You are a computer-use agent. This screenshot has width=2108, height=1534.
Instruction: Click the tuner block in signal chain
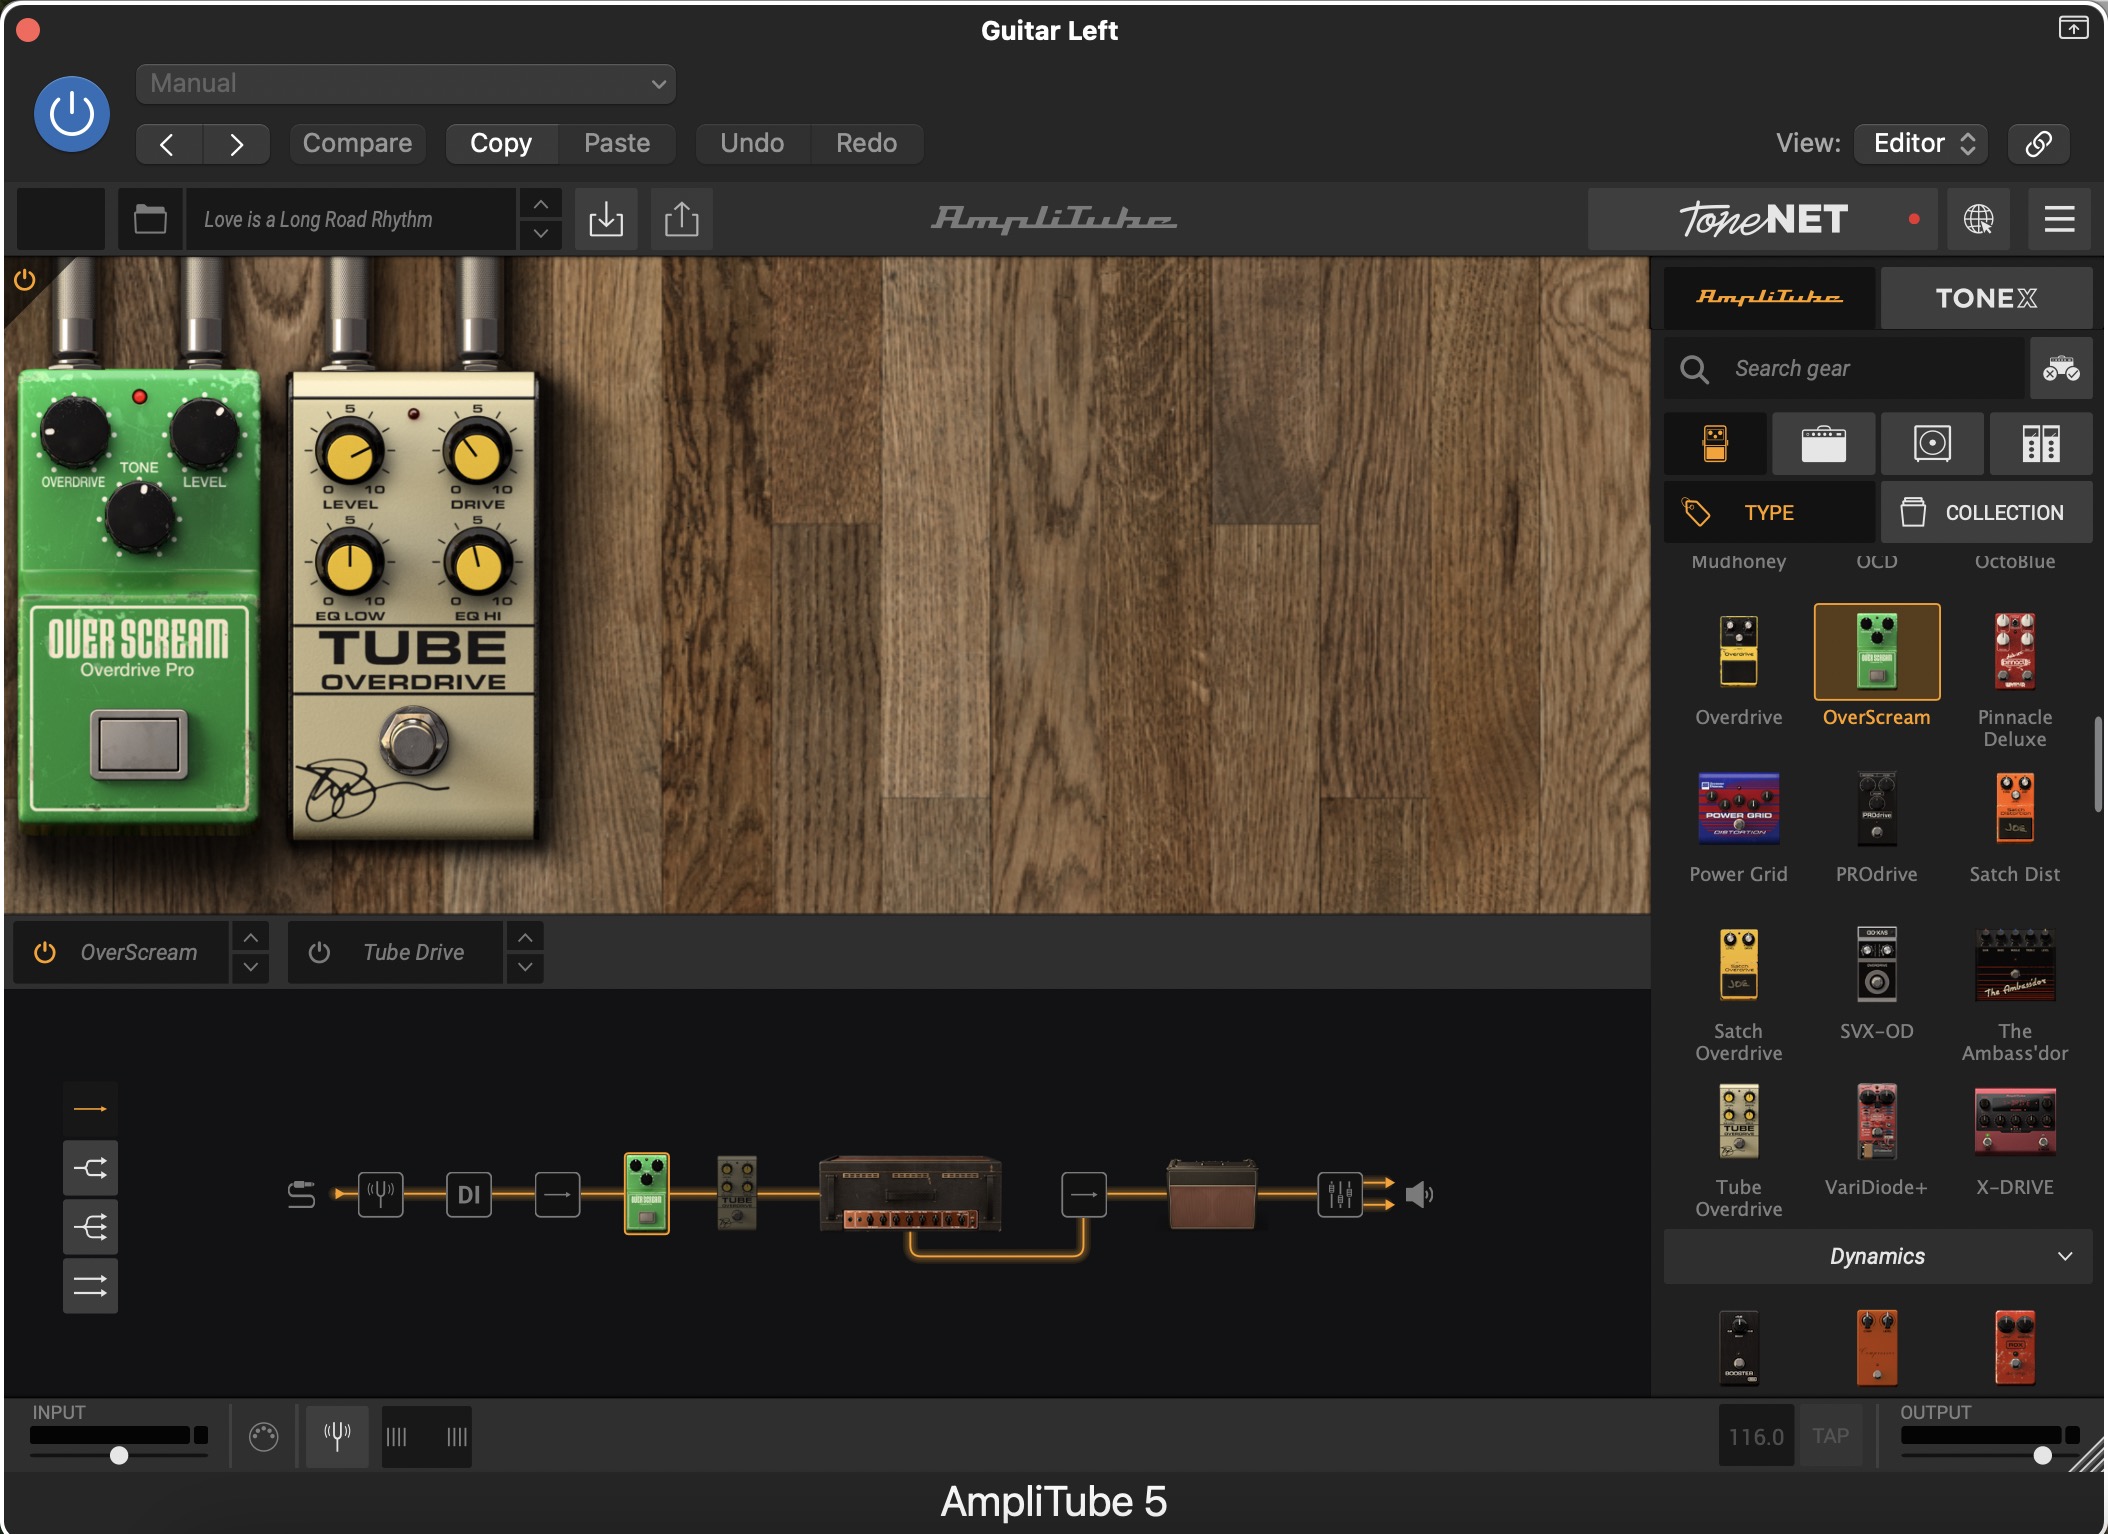[x=381, y=1194]
